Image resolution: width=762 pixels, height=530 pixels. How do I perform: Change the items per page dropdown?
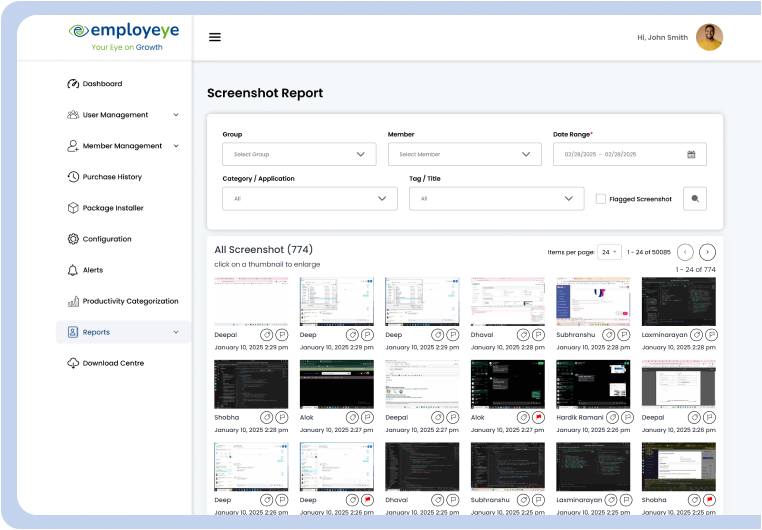coord(609,252)
